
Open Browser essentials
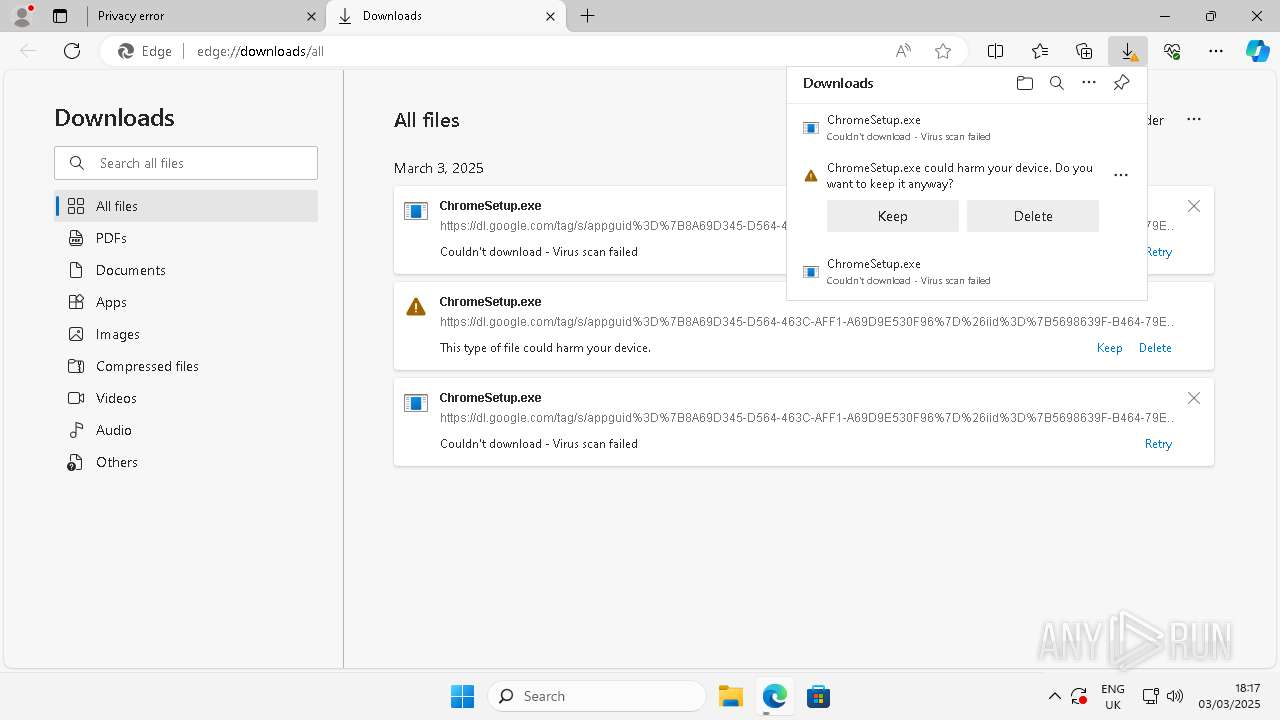pyautogui.click(x=1172, y=51)
